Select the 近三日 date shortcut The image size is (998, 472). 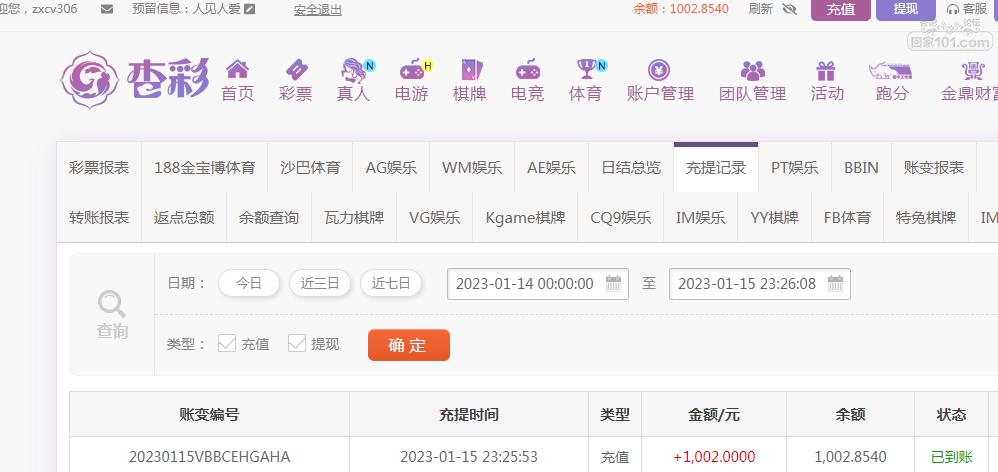click(320, 283)
